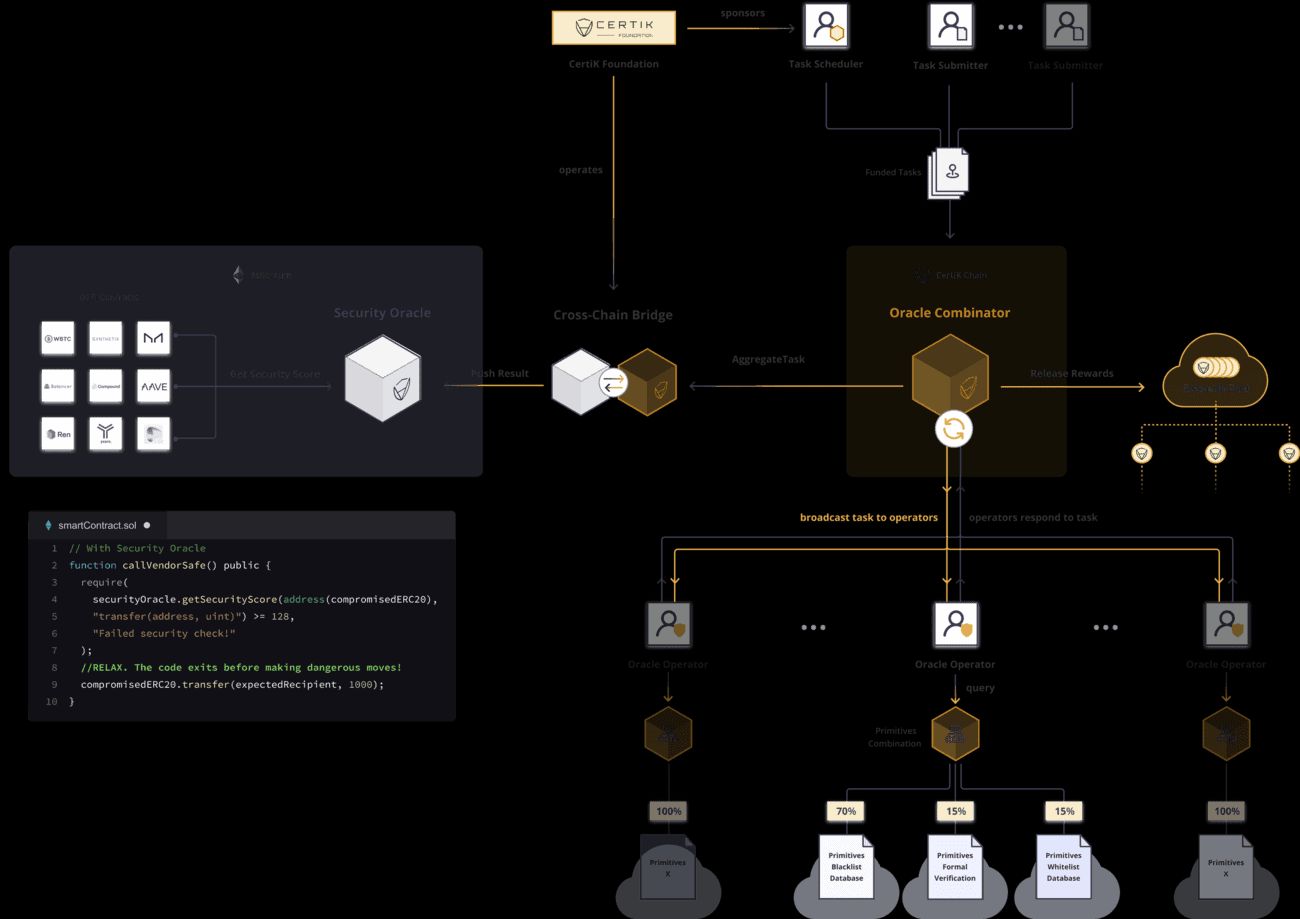Click code line '// With Security Oracle'
The width and height of the screenshot is (1300, 919).
click(x=137, y=548)
